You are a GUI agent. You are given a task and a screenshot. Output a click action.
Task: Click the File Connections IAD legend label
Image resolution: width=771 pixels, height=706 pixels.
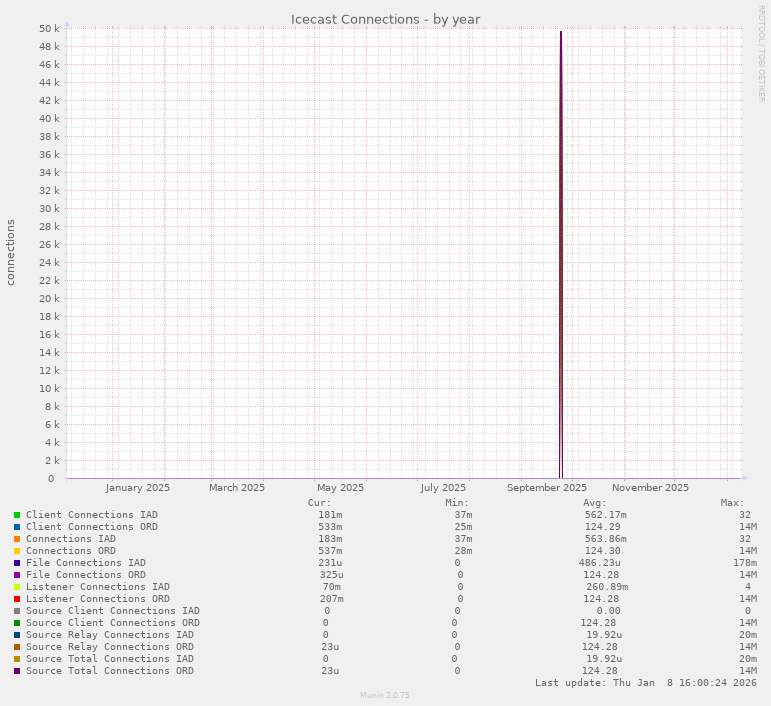85,563
